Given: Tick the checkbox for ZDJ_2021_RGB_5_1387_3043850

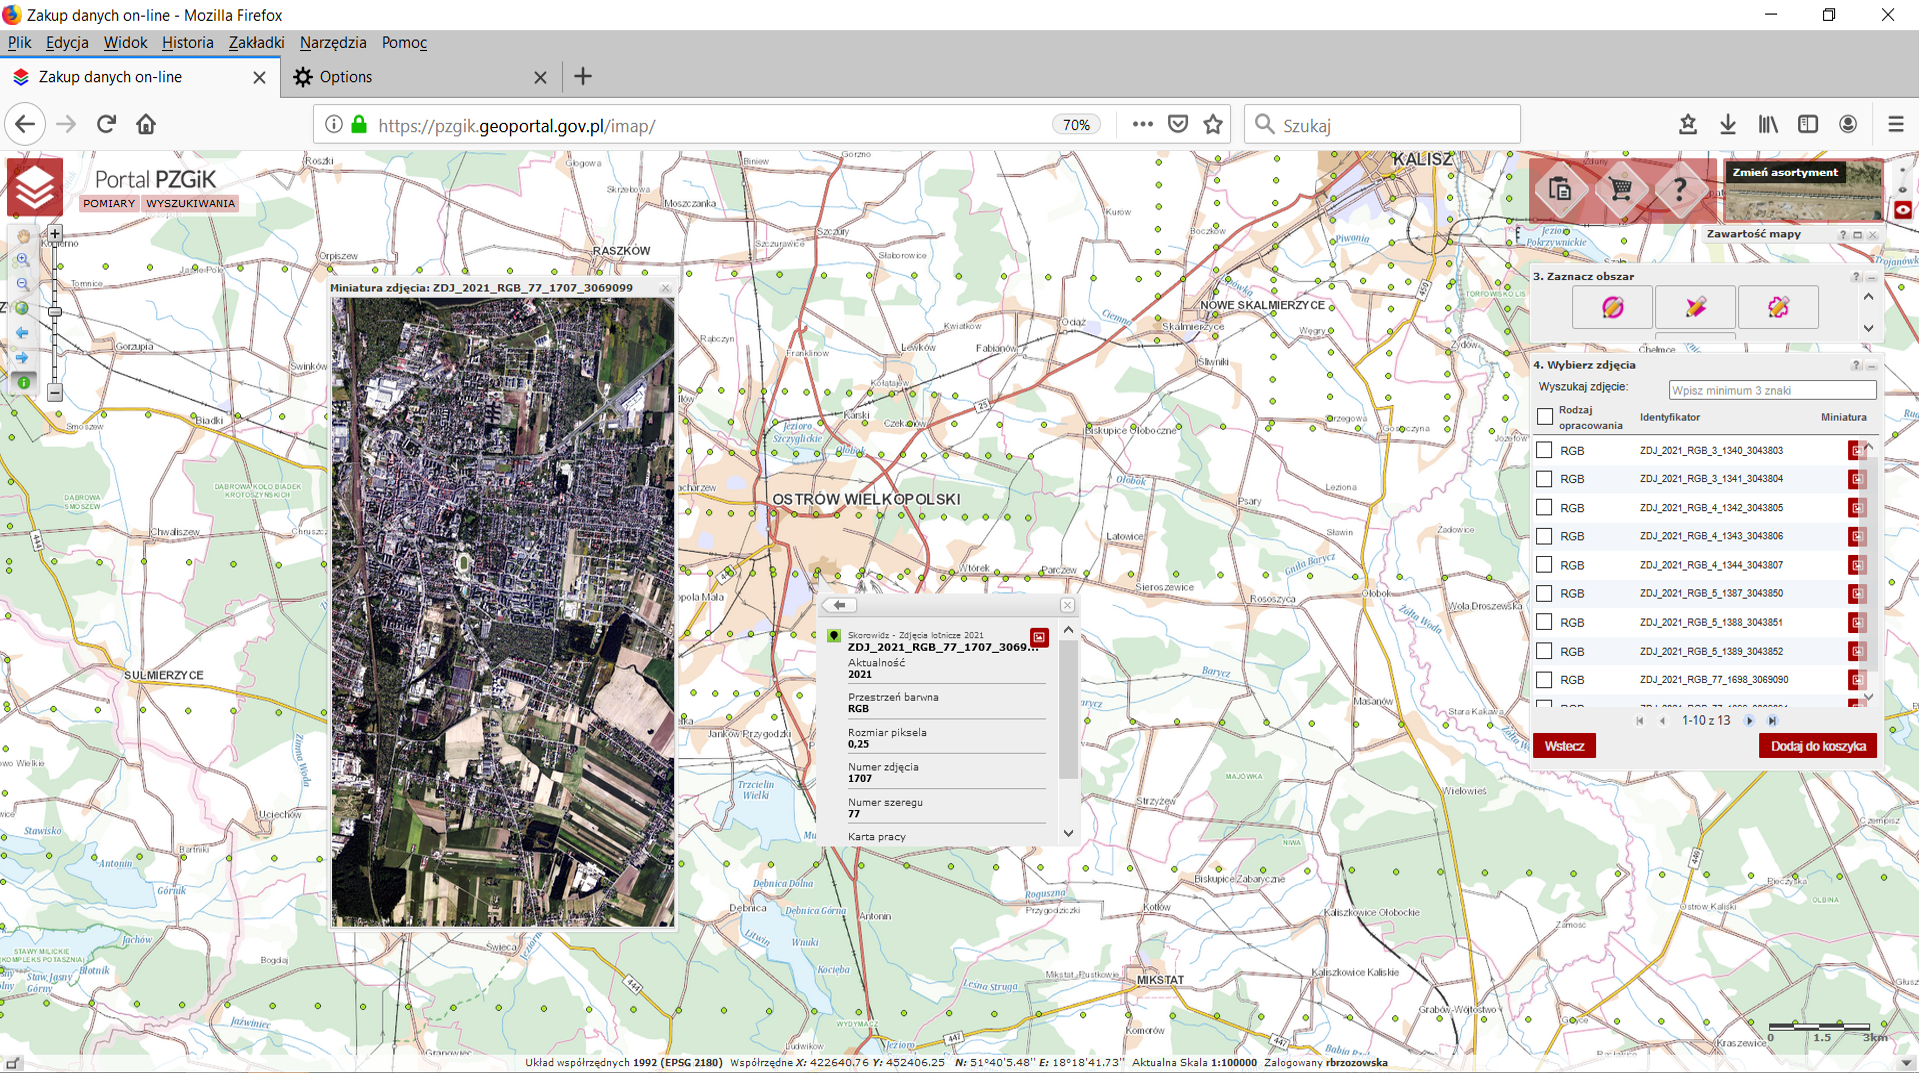Looking at the screenshot, I should coord(1544,594).
